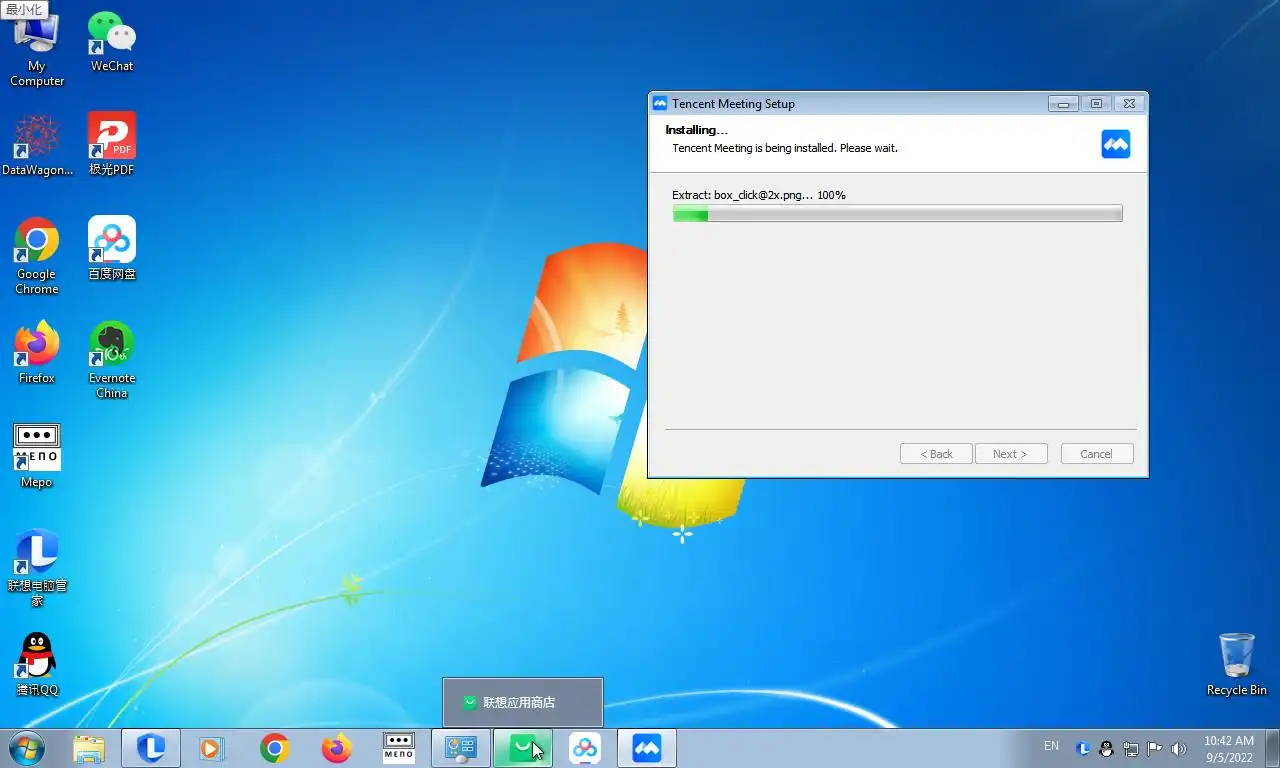Image resolution: width=1280 pixels, height=768 pixels.
Task: Open the volume speaker tray icon
Action: click(x=1178, y=748)
